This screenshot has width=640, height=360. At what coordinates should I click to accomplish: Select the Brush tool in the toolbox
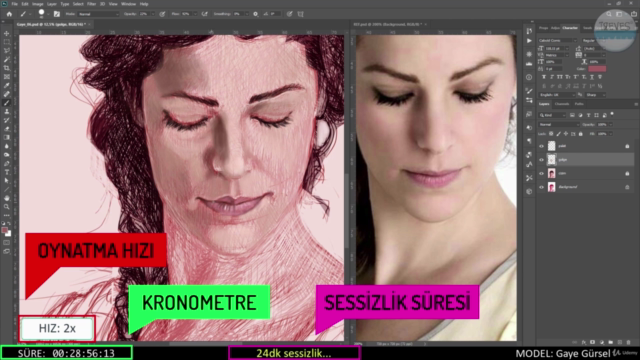pyautogui.click(x=7, y=103)
